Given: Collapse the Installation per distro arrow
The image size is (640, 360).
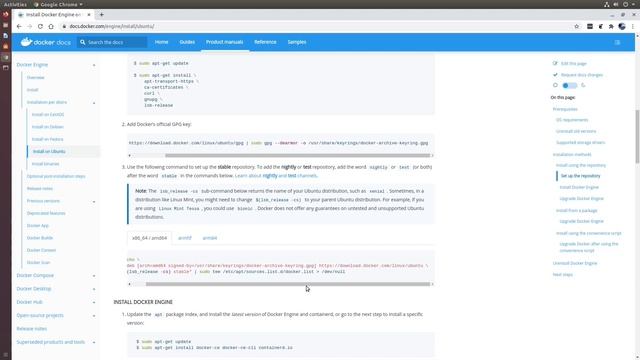Looking at the screenshot, I should pos(94,102).
